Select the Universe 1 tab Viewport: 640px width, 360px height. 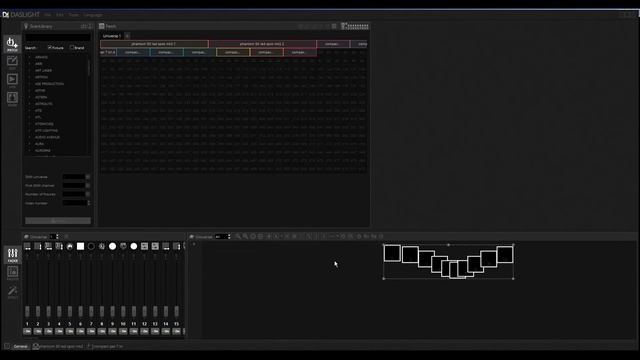point(111,36)
